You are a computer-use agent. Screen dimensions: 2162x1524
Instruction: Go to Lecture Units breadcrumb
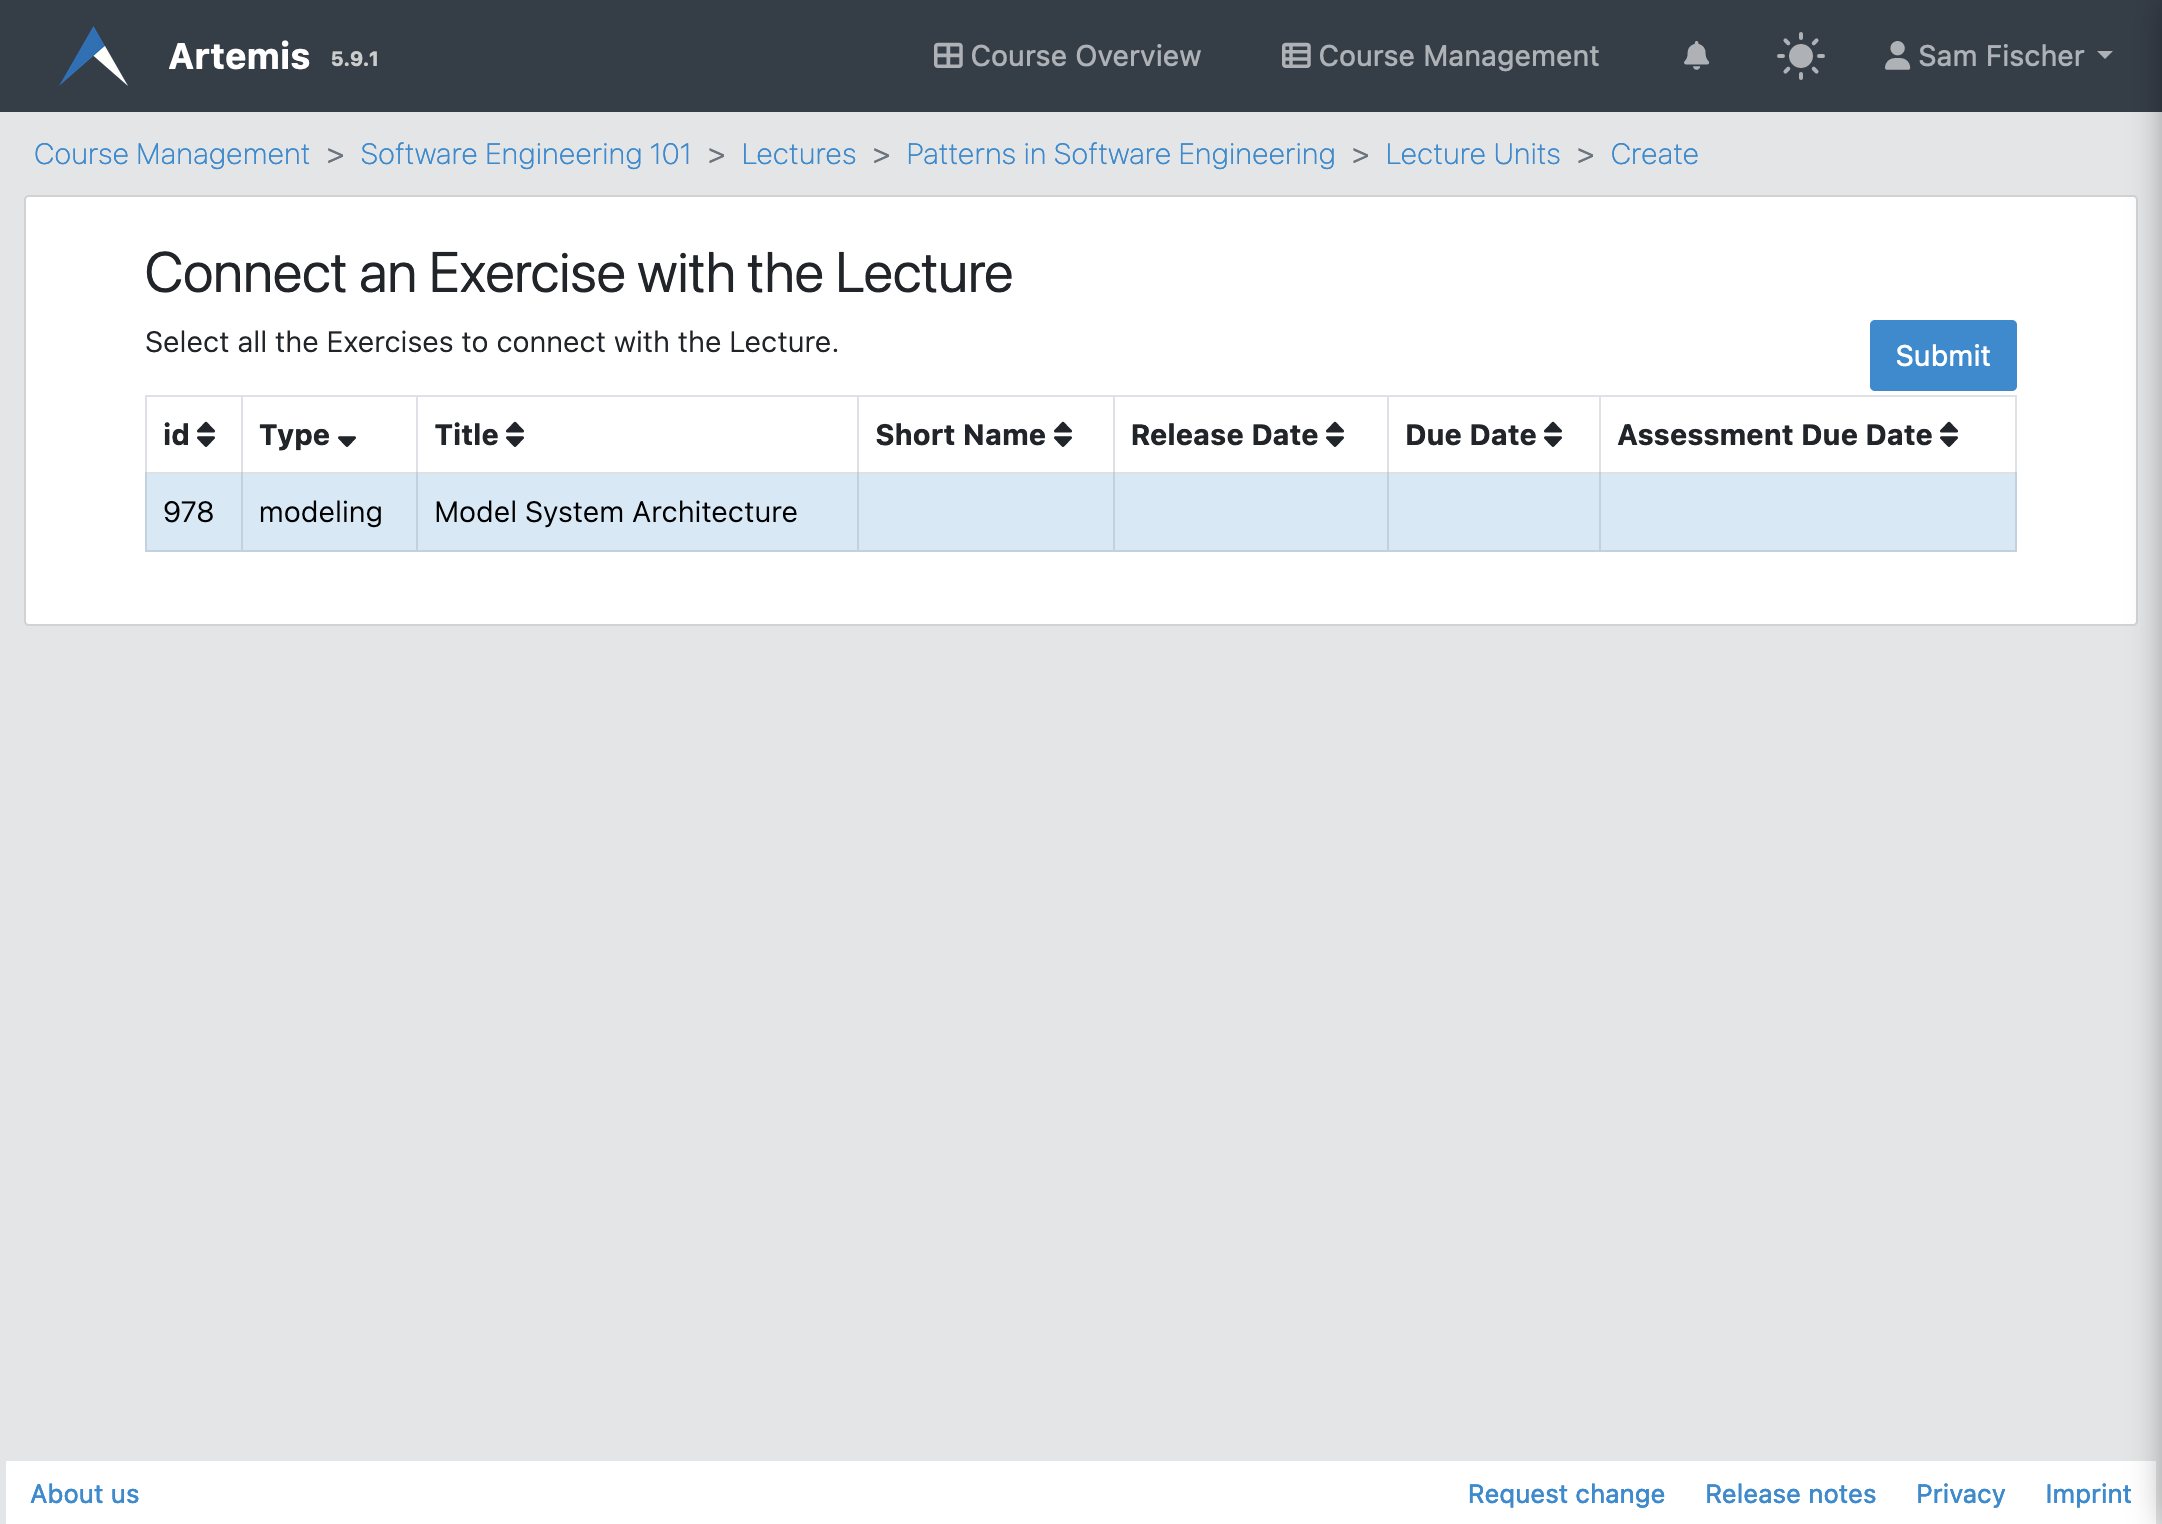1473,154
